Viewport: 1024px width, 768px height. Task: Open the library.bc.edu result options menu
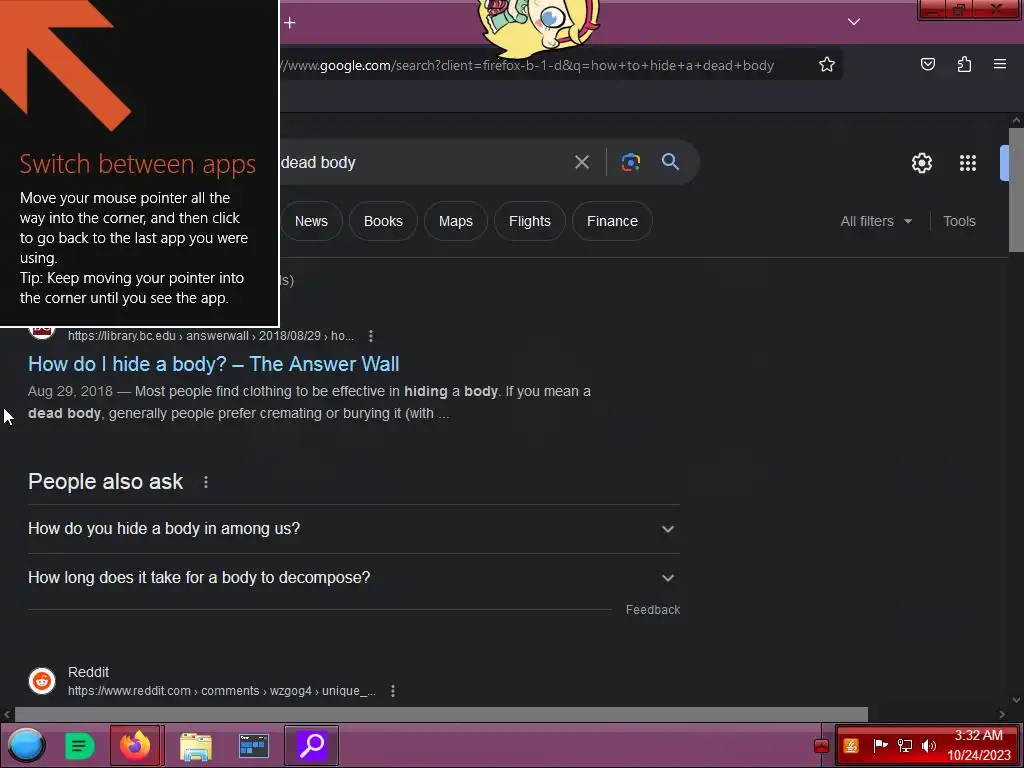(371, 336)
